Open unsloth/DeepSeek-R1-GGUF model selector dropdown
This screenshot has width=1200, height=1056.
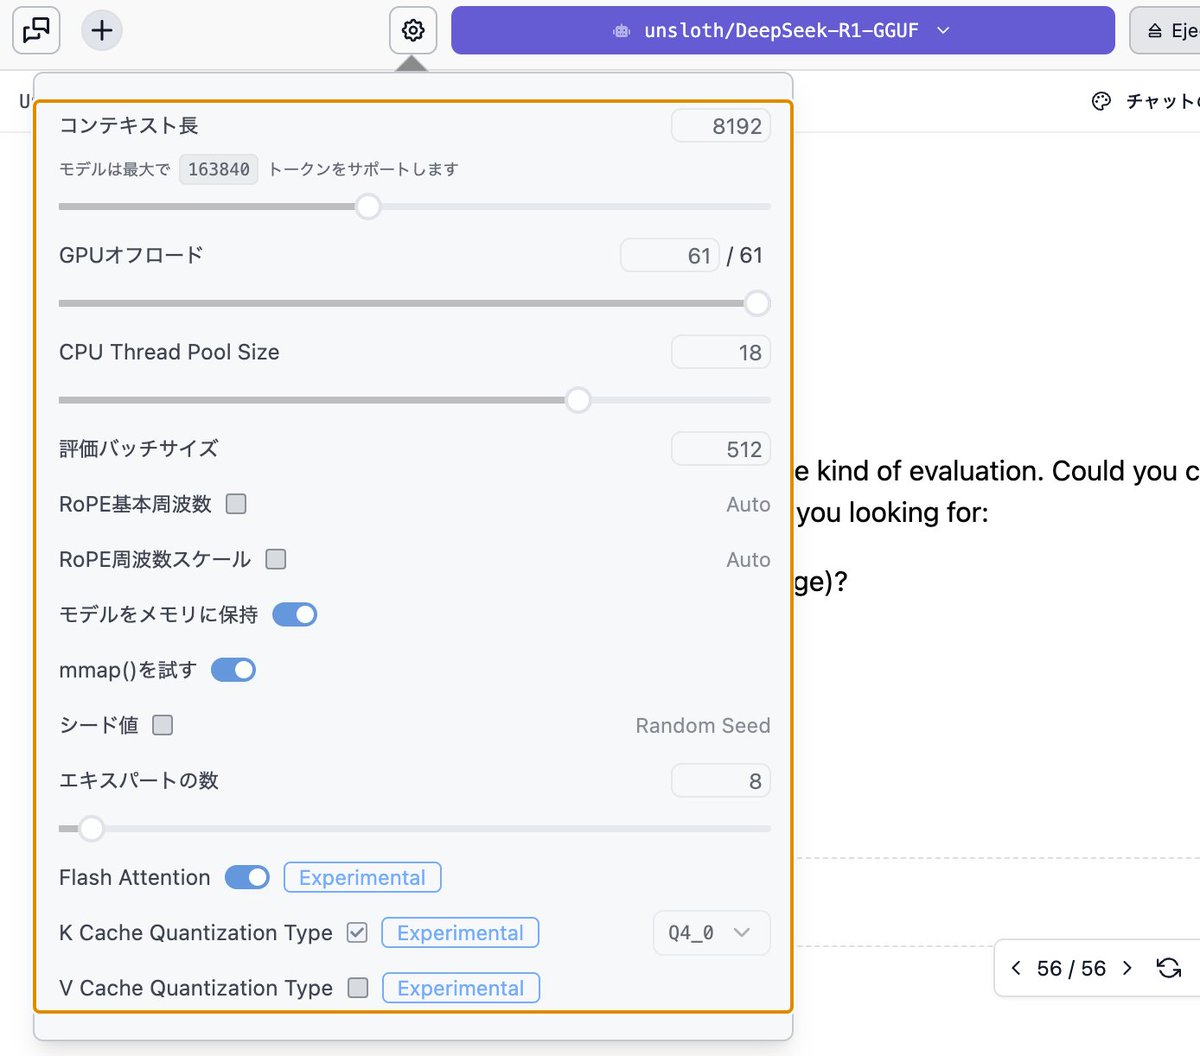pyautogui.click(x=782, y=30)
